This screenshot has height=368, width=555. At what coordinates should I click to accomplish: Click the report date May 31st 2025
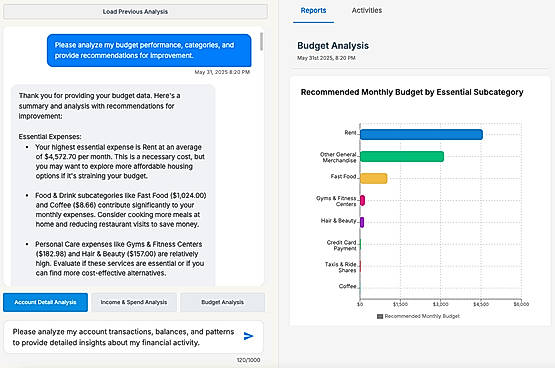coord(326,58)
